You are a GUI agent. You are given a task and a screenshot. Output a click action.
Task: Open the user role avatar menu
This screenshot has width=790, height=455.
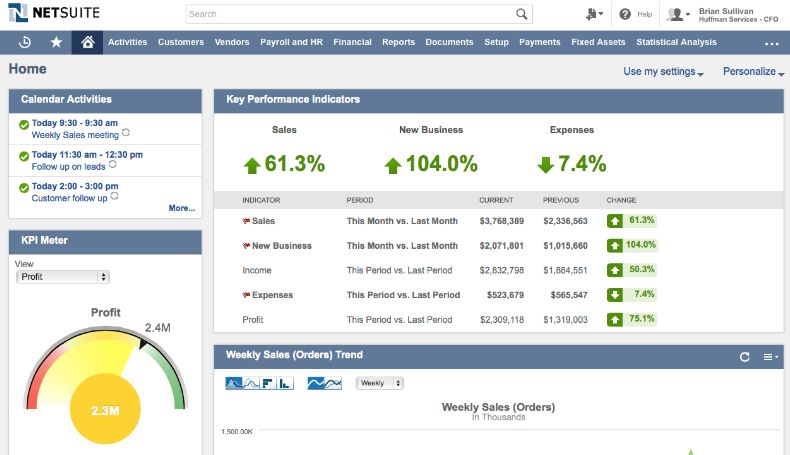tap(678, 14)
